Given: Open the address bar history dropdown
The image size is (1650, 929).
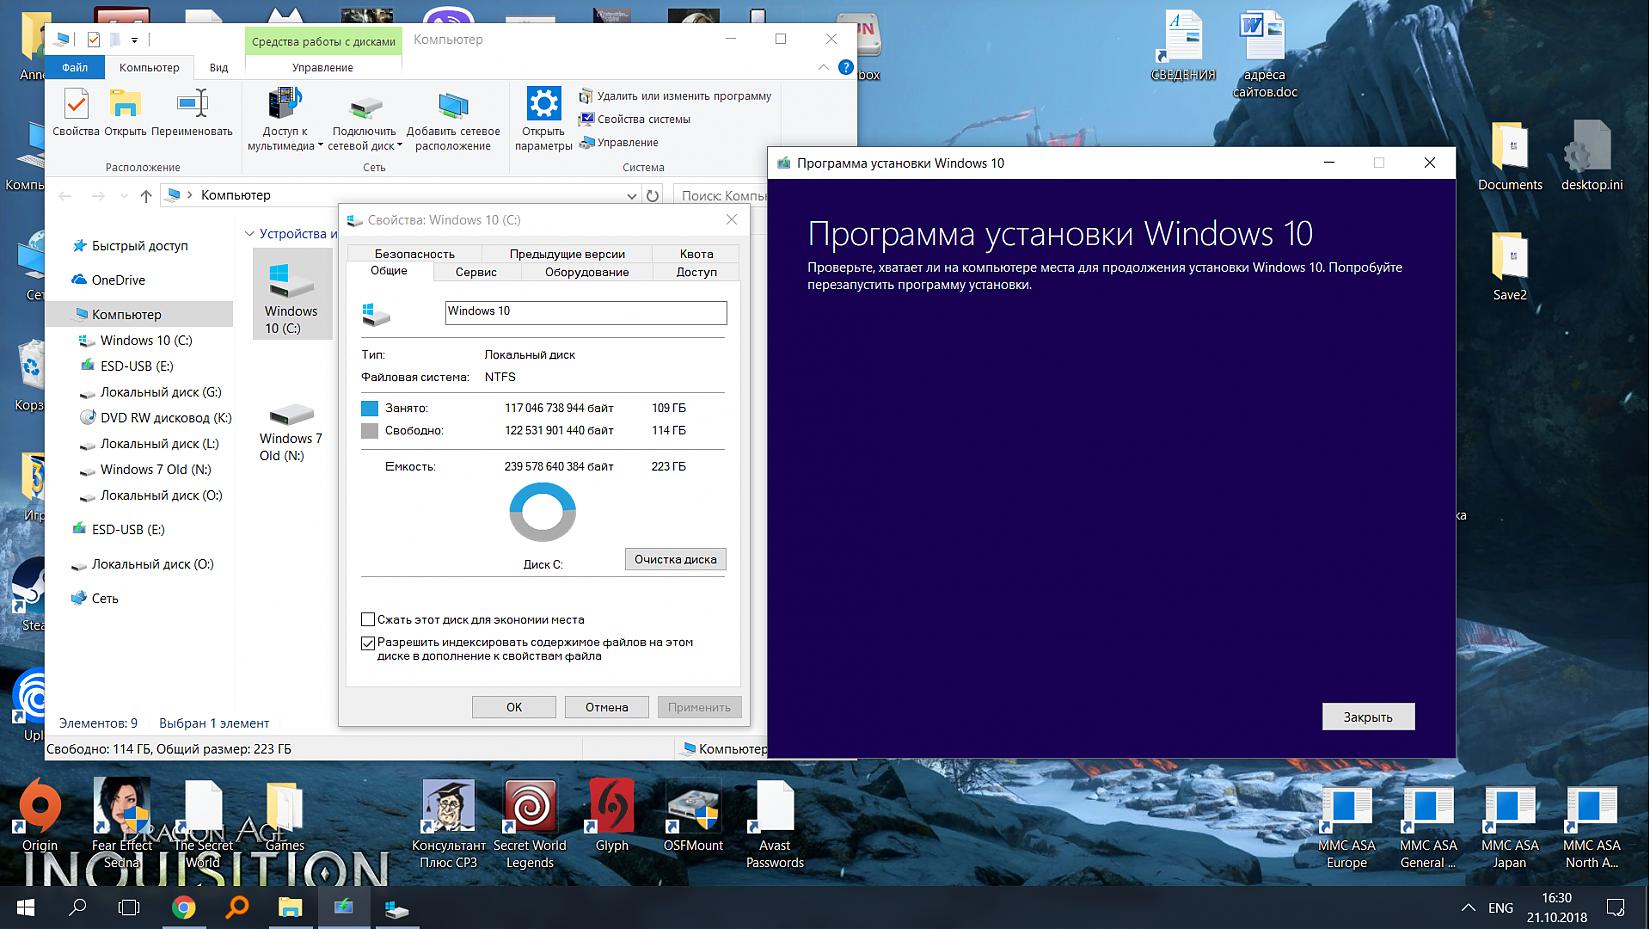Looking at the screenshot, I should [x=631, y=196].
